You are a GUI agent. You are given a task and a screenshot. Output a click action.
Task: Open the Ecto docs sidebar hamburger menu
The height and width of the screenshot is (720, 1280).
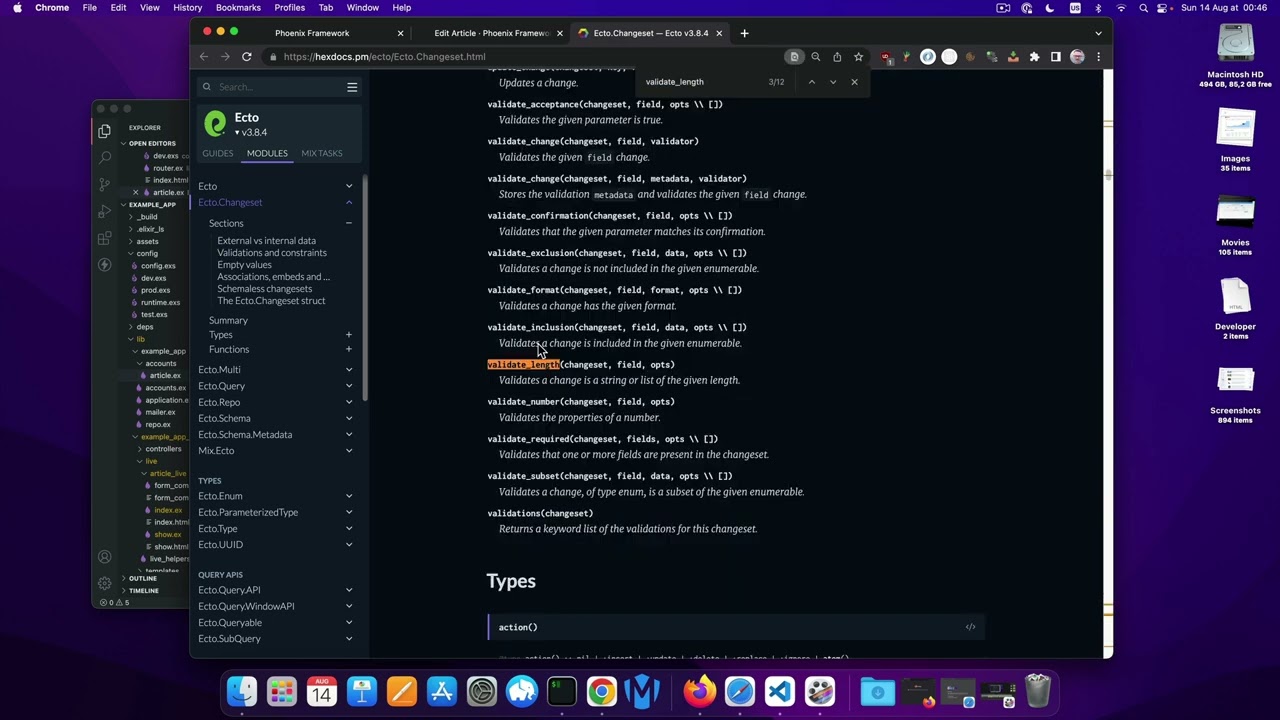click(352, 87)
